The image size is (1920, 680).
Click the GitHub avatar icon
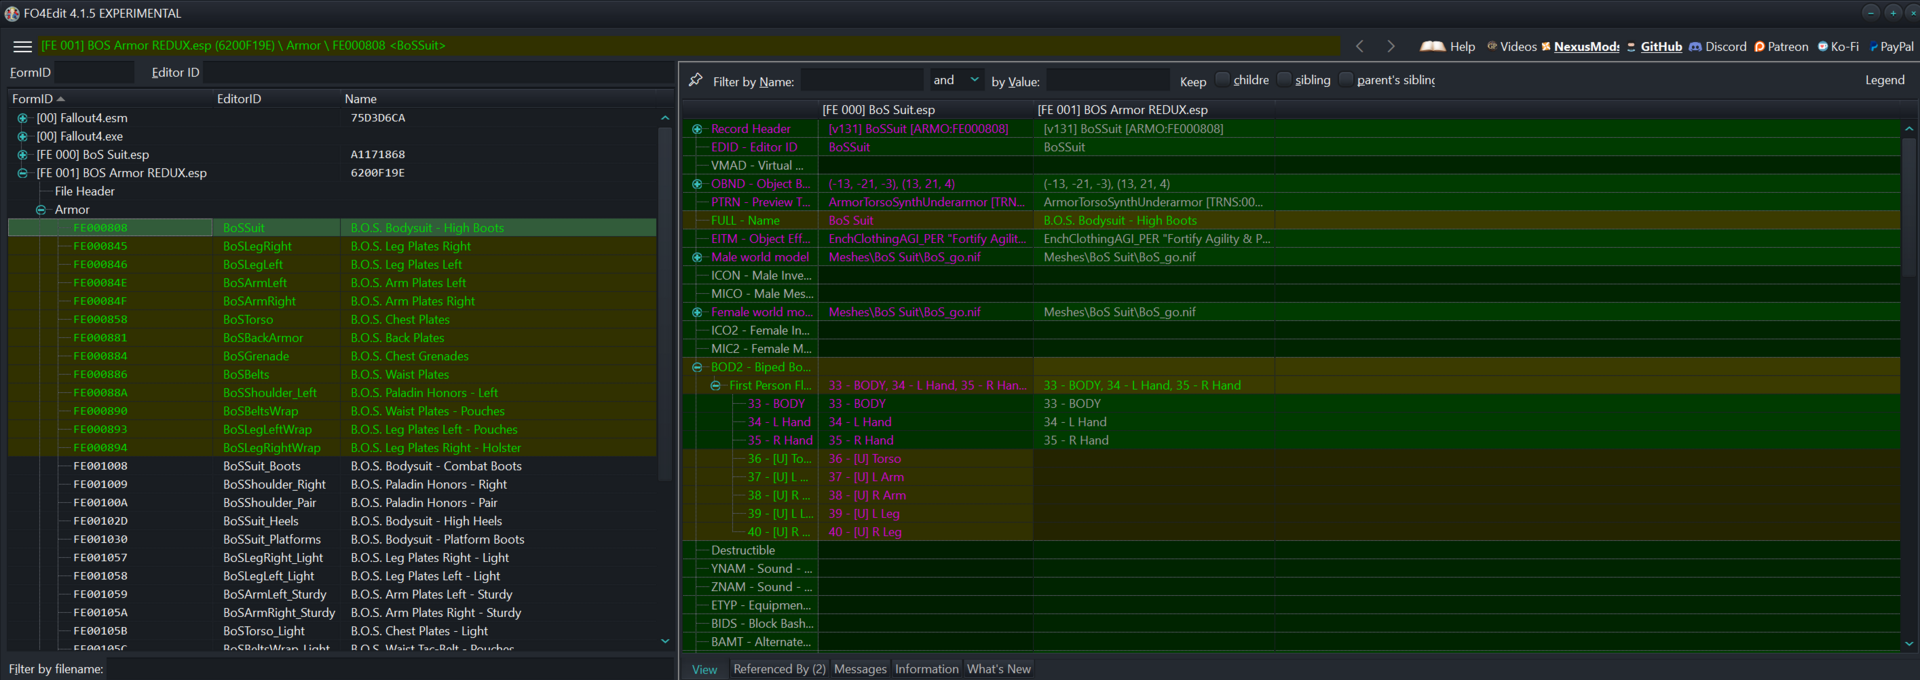pos(1631,46)
